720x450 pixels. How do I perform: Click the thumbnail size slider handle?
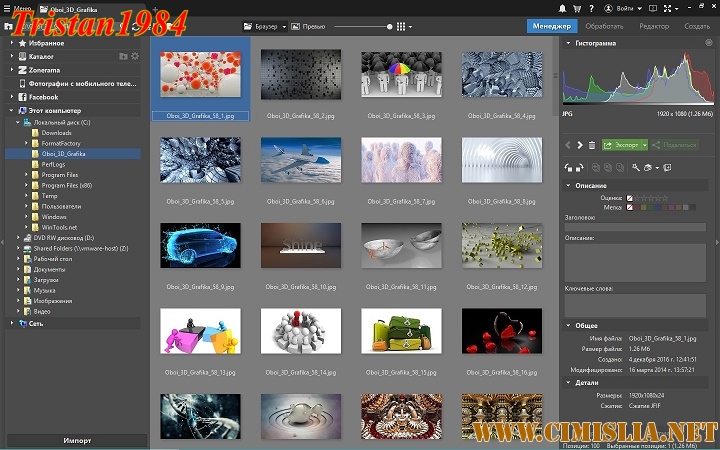point(388,26)
